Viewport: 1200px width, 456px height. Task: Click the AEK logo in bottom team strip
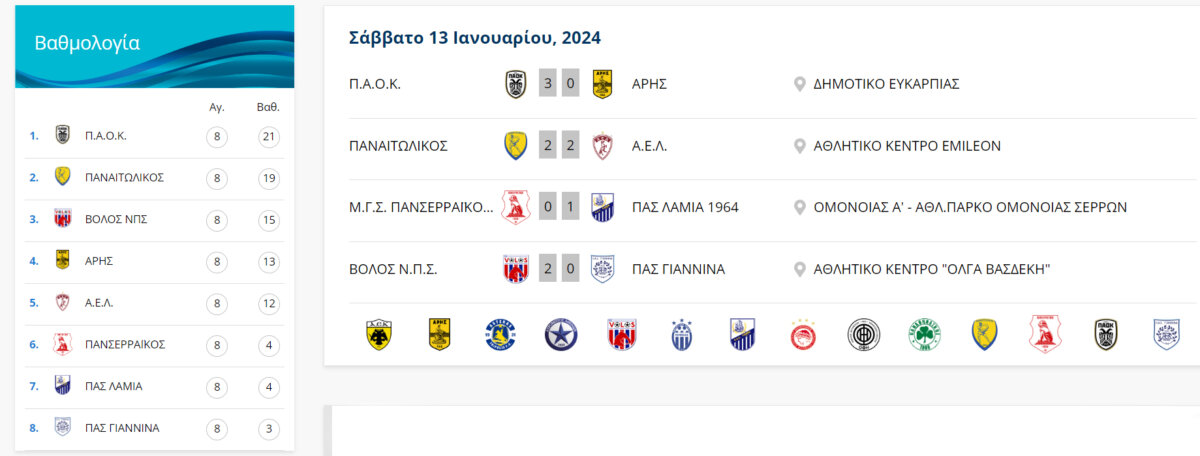point(379,334)
